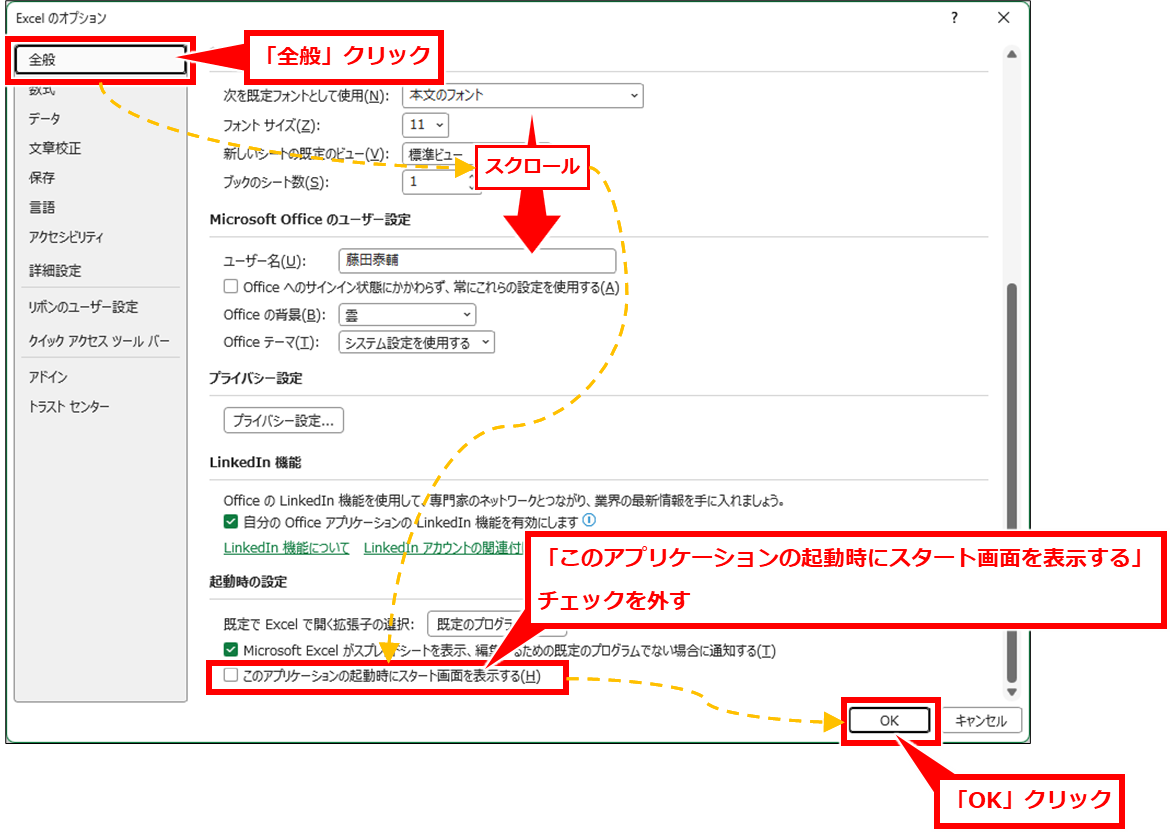The height and width of the screenshot is (834, 1172).
Task: Select the 全般 category
Action: (100, 59)
